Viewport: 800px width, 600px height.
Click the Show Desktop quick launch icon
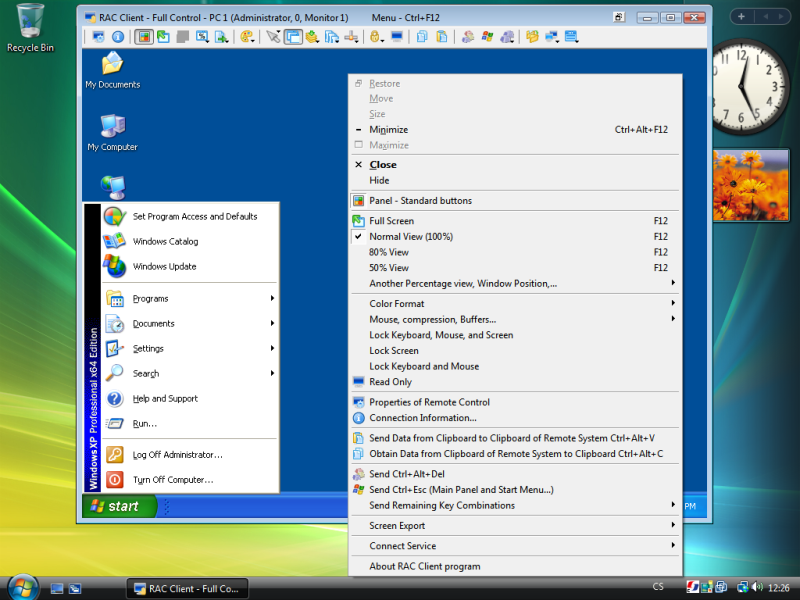[x=57, y=589]
